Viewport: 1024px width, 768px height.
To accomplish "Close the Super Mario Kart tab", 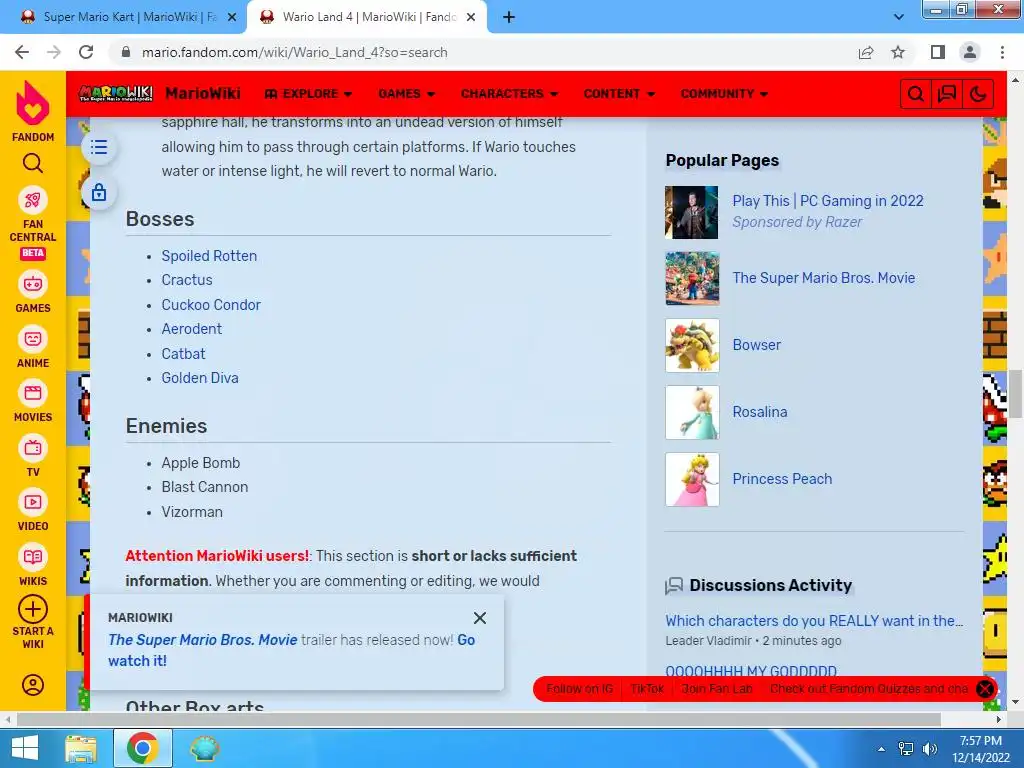I will coord(232,18).
